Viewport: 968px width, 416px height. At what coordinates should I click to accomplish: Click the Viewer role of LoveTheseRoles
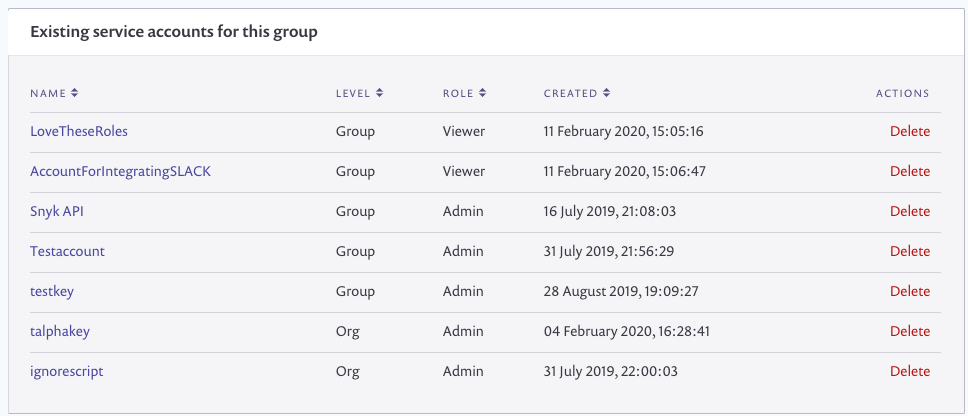point(464,131)
